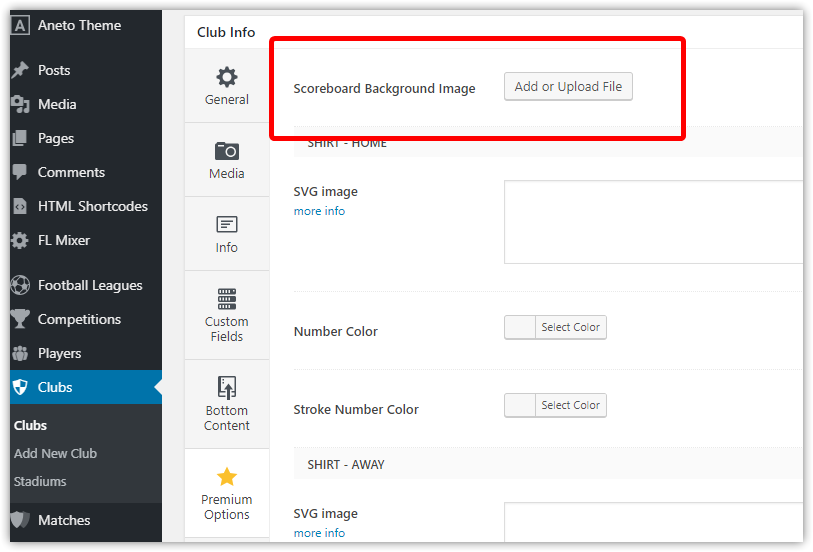Switch to the Media tab in Club Info

(227, 160)
